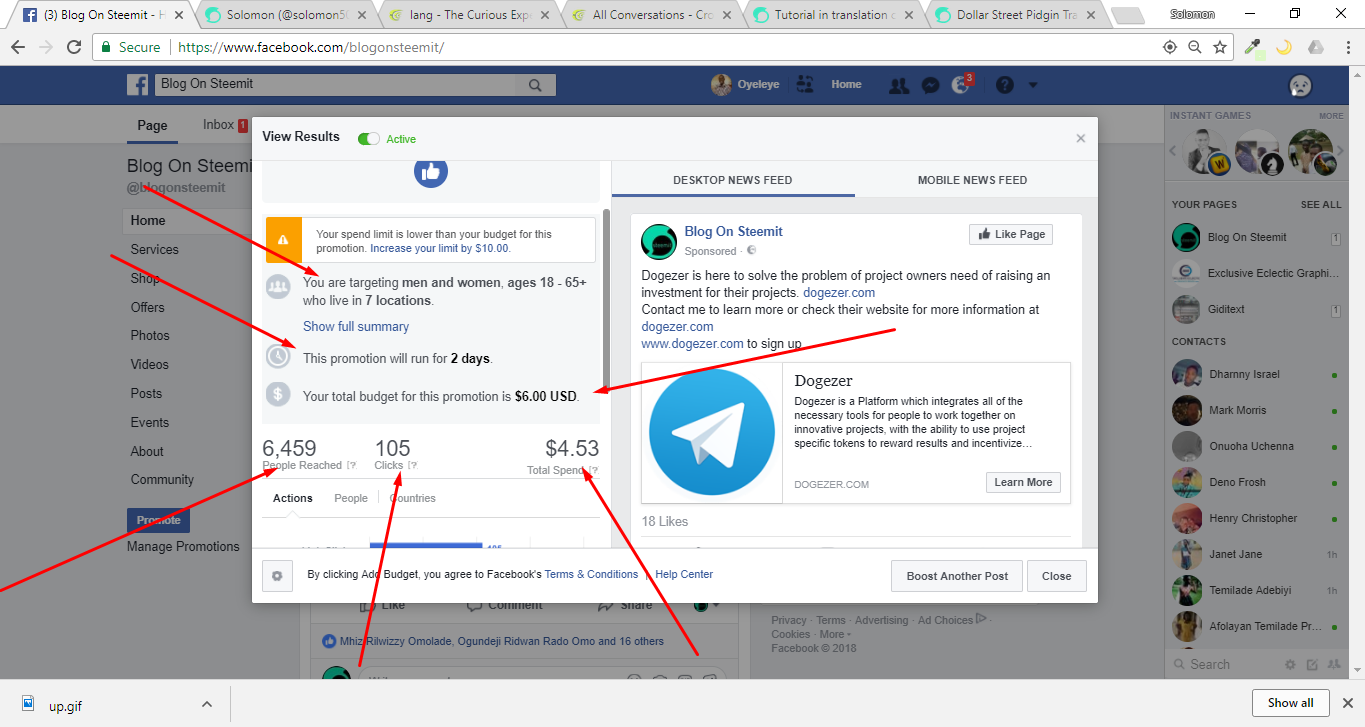Screen dimensions: 1365x727
Task: Open chat with Dhamny Israel
Action: 1244,374
